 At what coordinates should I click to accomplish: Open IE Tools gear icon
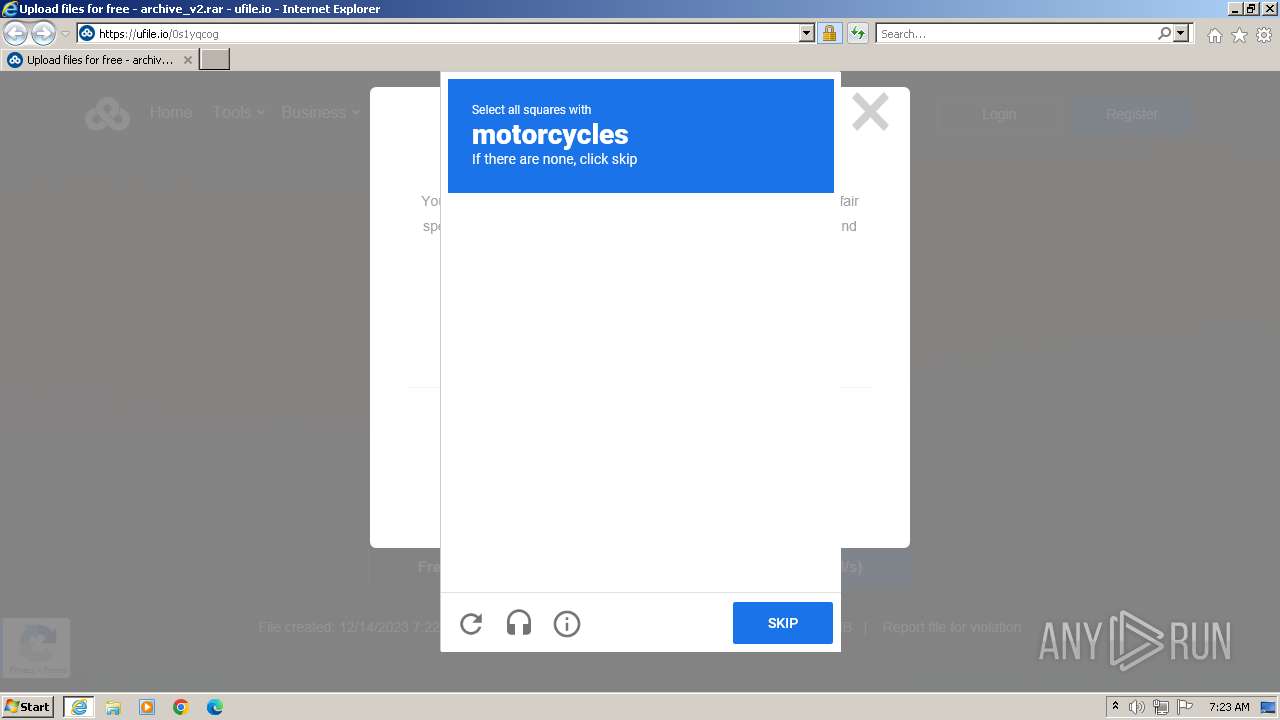point(1264,35)
